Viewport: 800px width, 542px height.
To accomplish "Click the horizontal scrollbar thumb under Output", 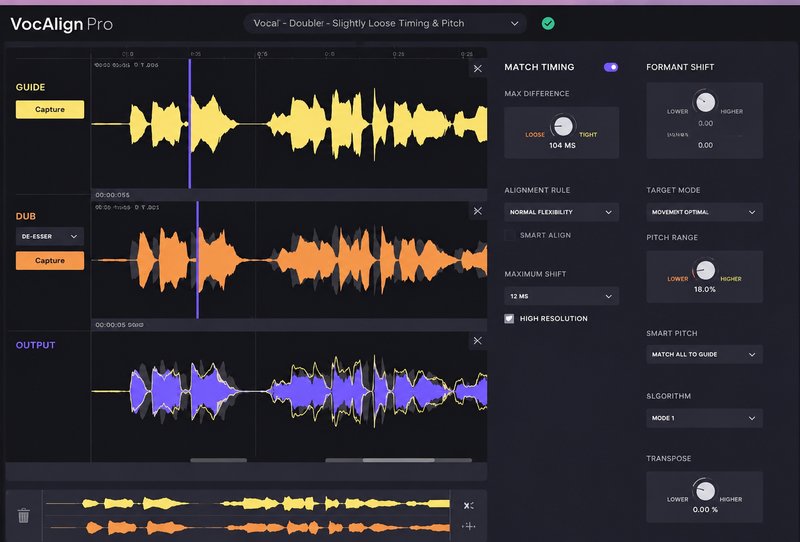I will click(398, 460).
